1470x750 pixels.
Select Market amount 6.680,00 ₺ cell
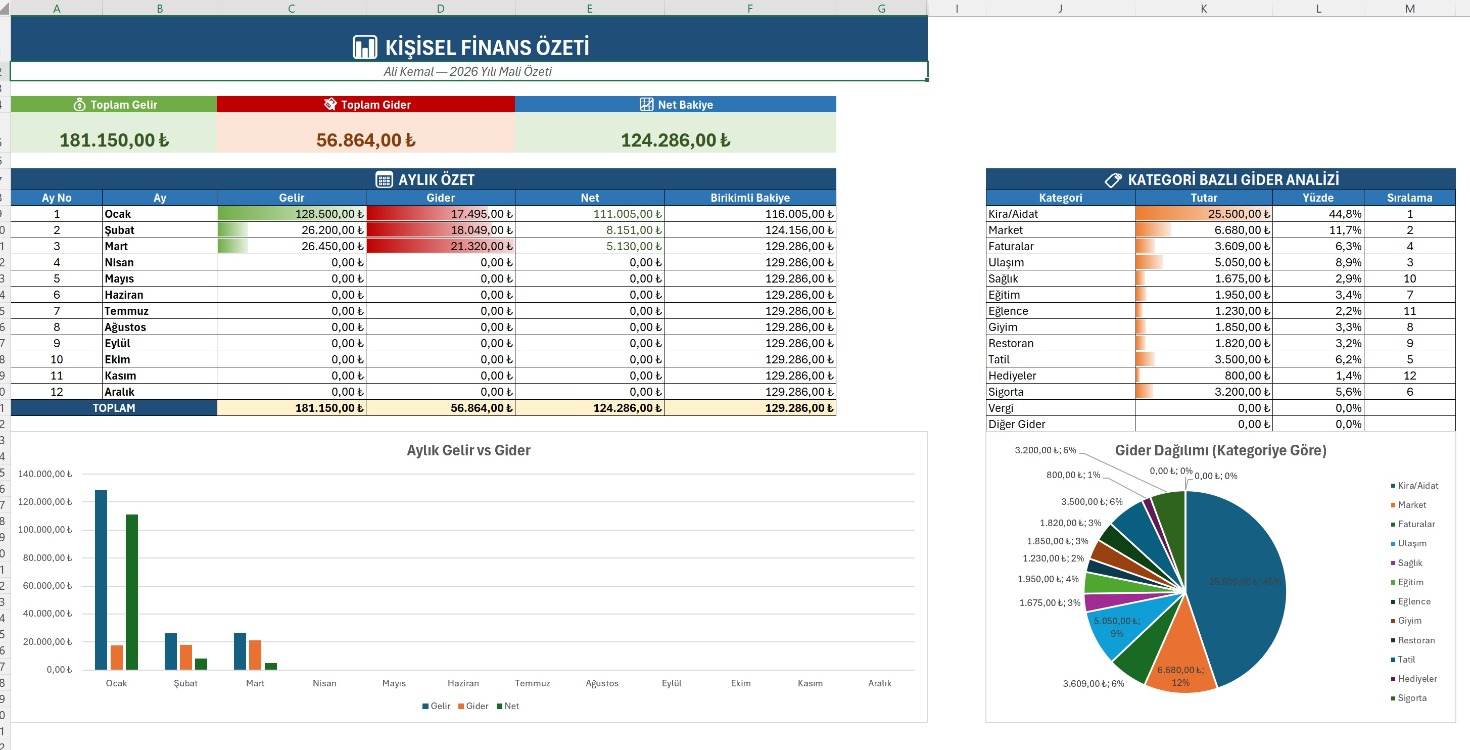[x=1204, y=230]
